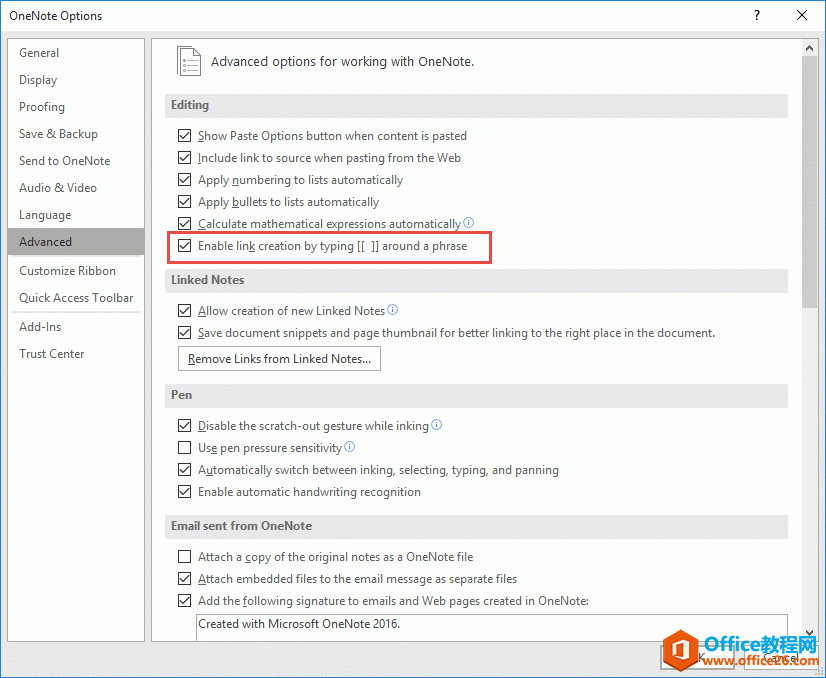Image resolution: width=826 pixels, height=678 pixels.
Task: Uncheck "Enable link creation by typing [[ ]] around a phrase"
Action: point(185,245)
